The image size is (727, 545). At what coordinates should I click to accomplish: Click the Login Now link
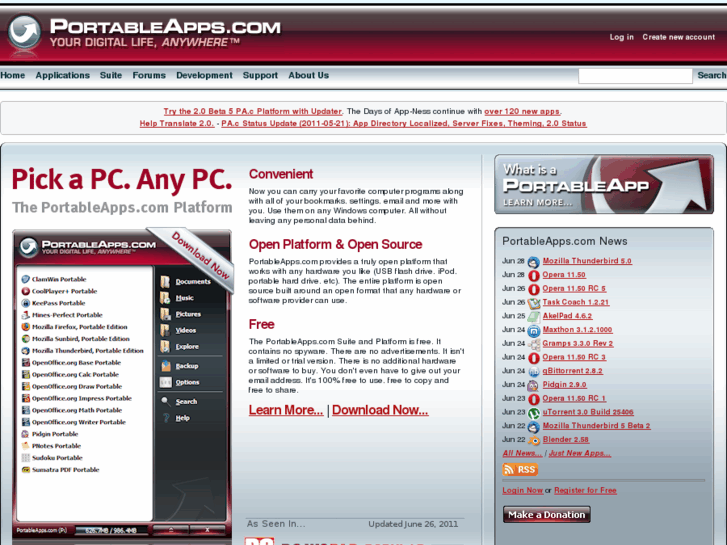[523, 490]
